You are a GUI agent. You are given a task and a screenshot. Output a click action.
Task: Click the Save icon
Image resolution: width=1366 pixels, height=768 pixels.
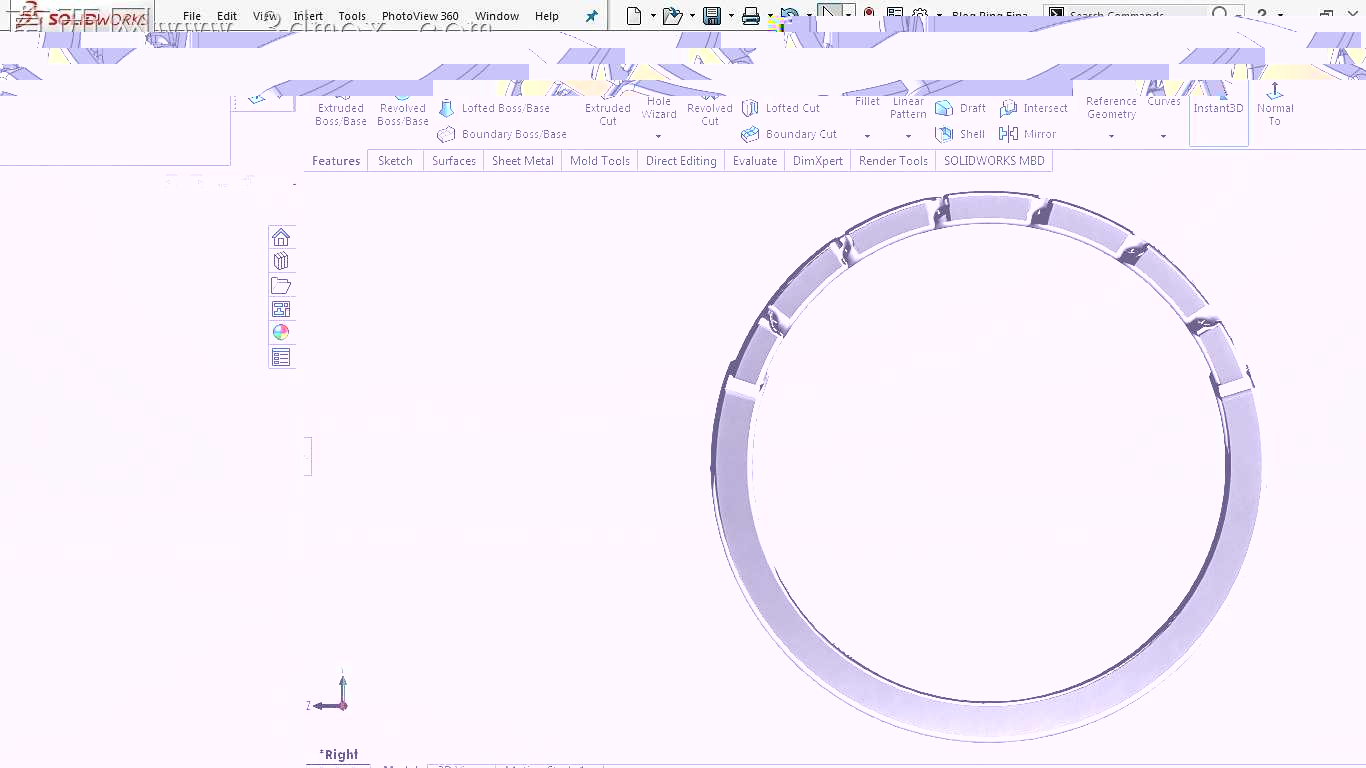coord(712,15)
